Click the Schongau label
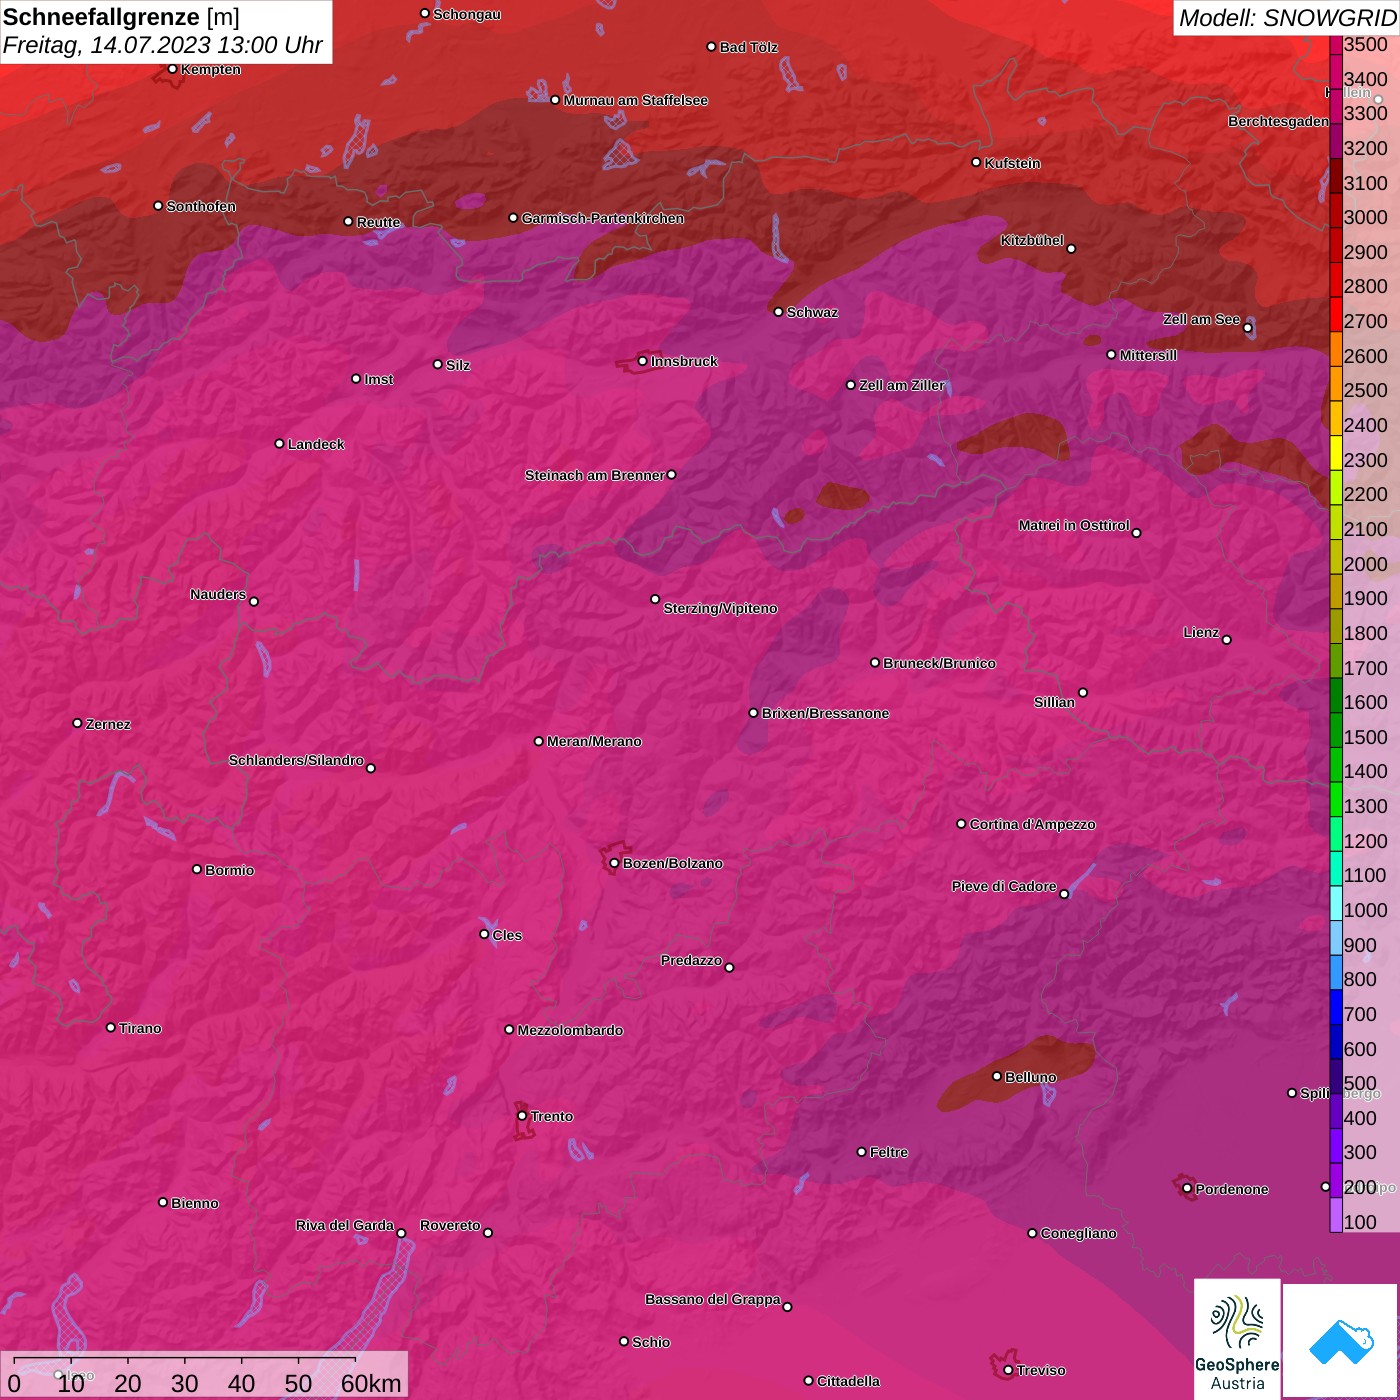Screen dimensions: 1400x1400 [467, 14]
